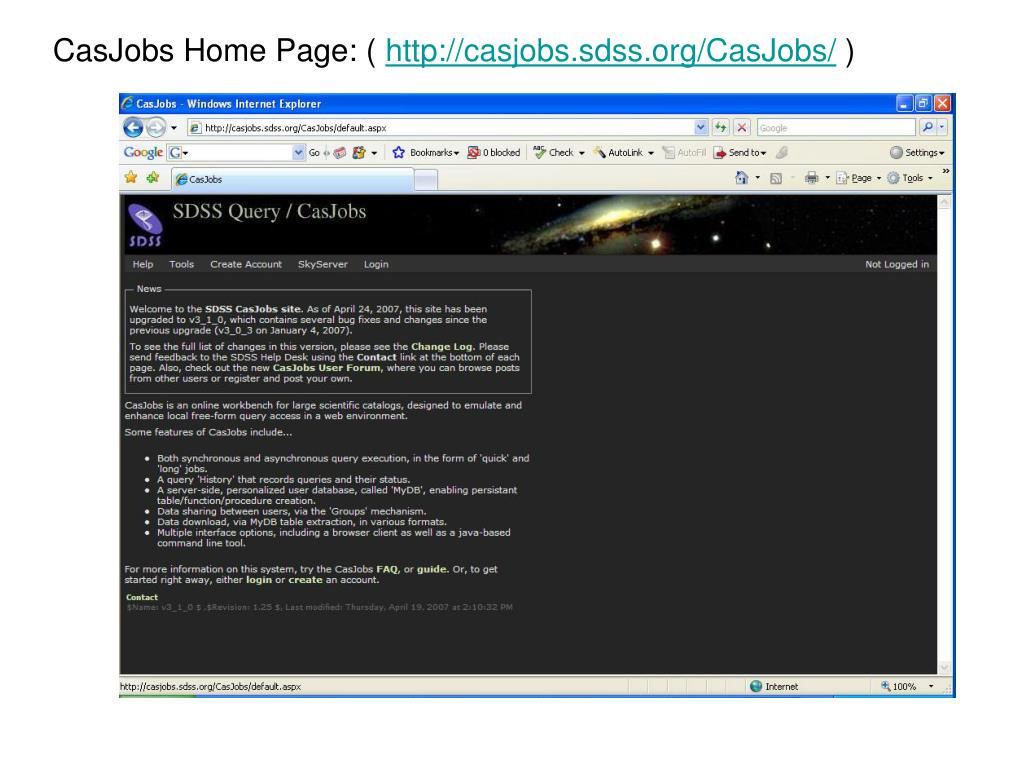The height and width of the screenshot is (768, 1024).
Task: Click the green Refresh page icon
Action: [720, 127]
